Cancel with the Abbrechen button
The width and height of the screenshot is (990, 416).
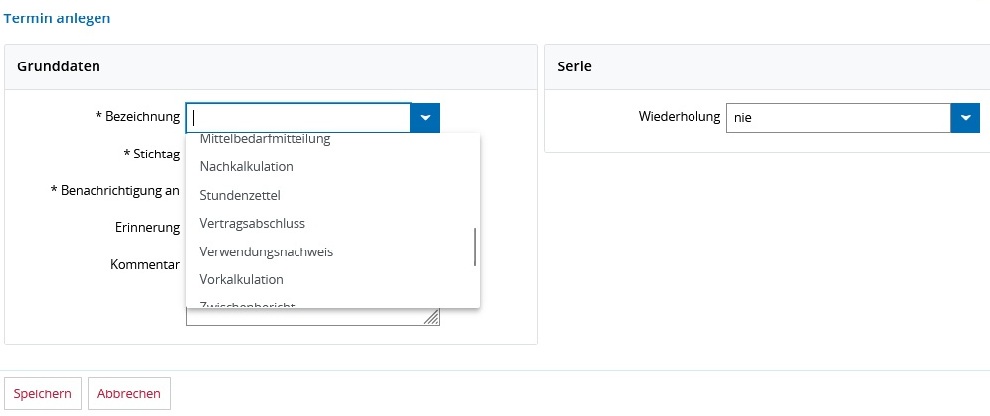pos(129,394)
